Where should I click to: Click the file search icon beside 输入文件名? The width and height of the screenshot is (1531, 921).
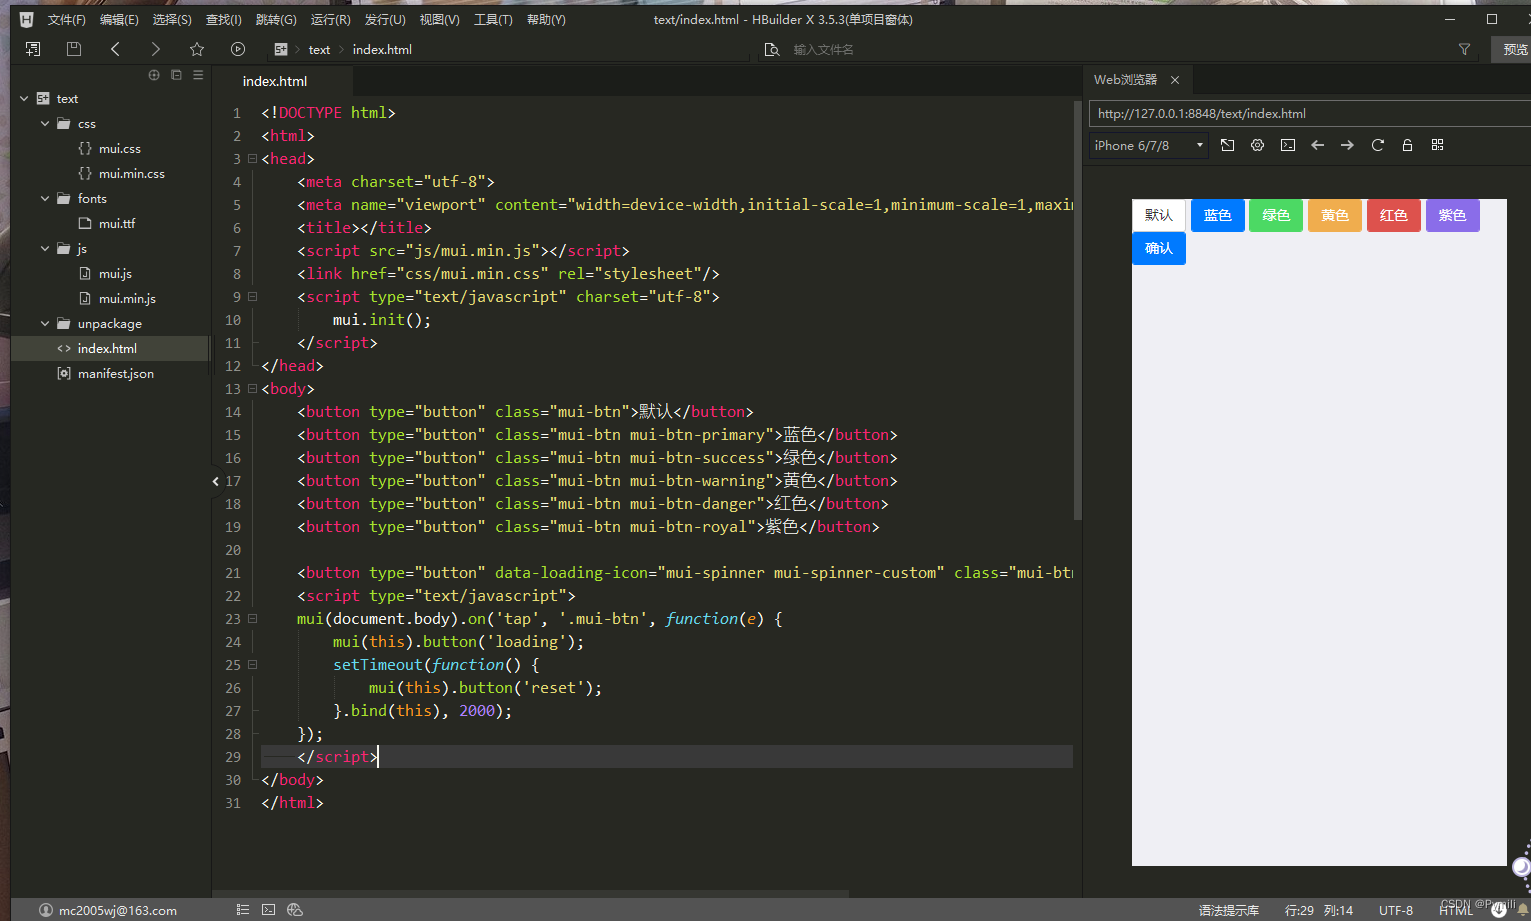pos(771,49)
